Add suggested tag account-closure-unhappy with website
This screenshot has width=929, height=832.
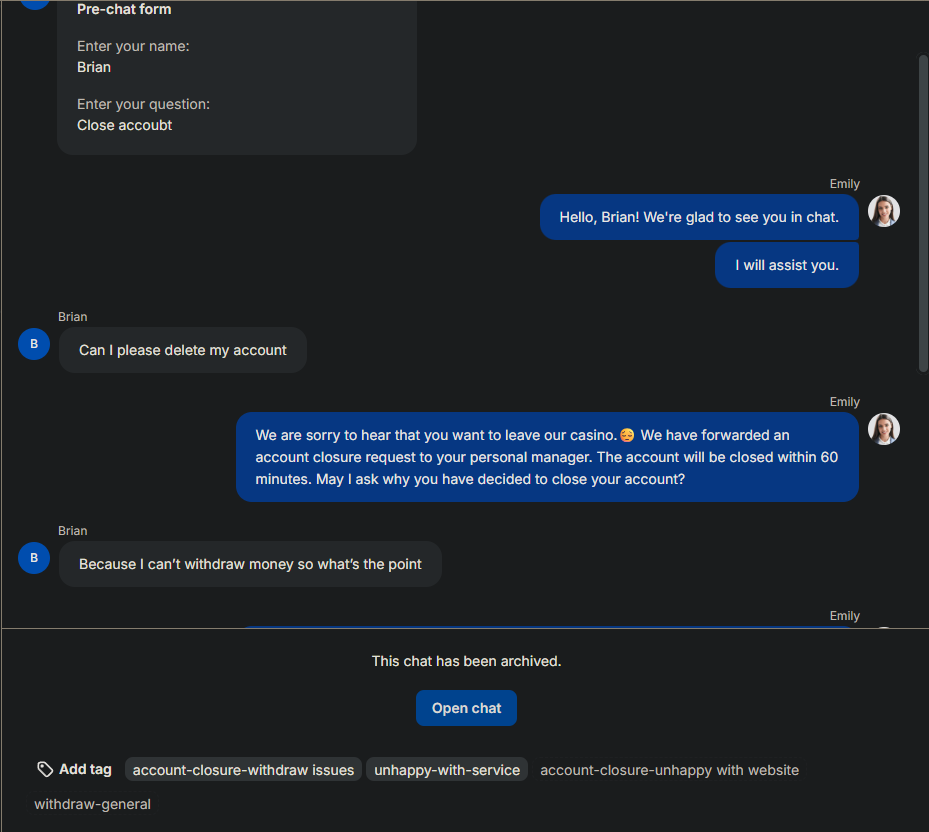coord(669,770)
